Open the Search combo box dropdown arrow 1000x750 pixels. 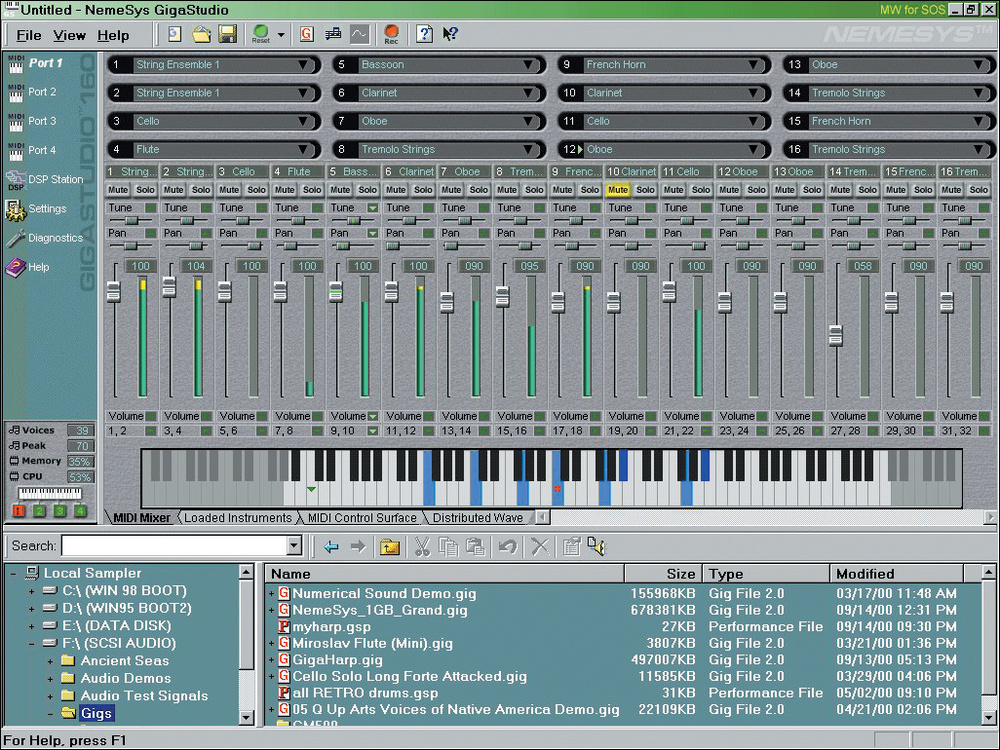(x=294, y=546)
